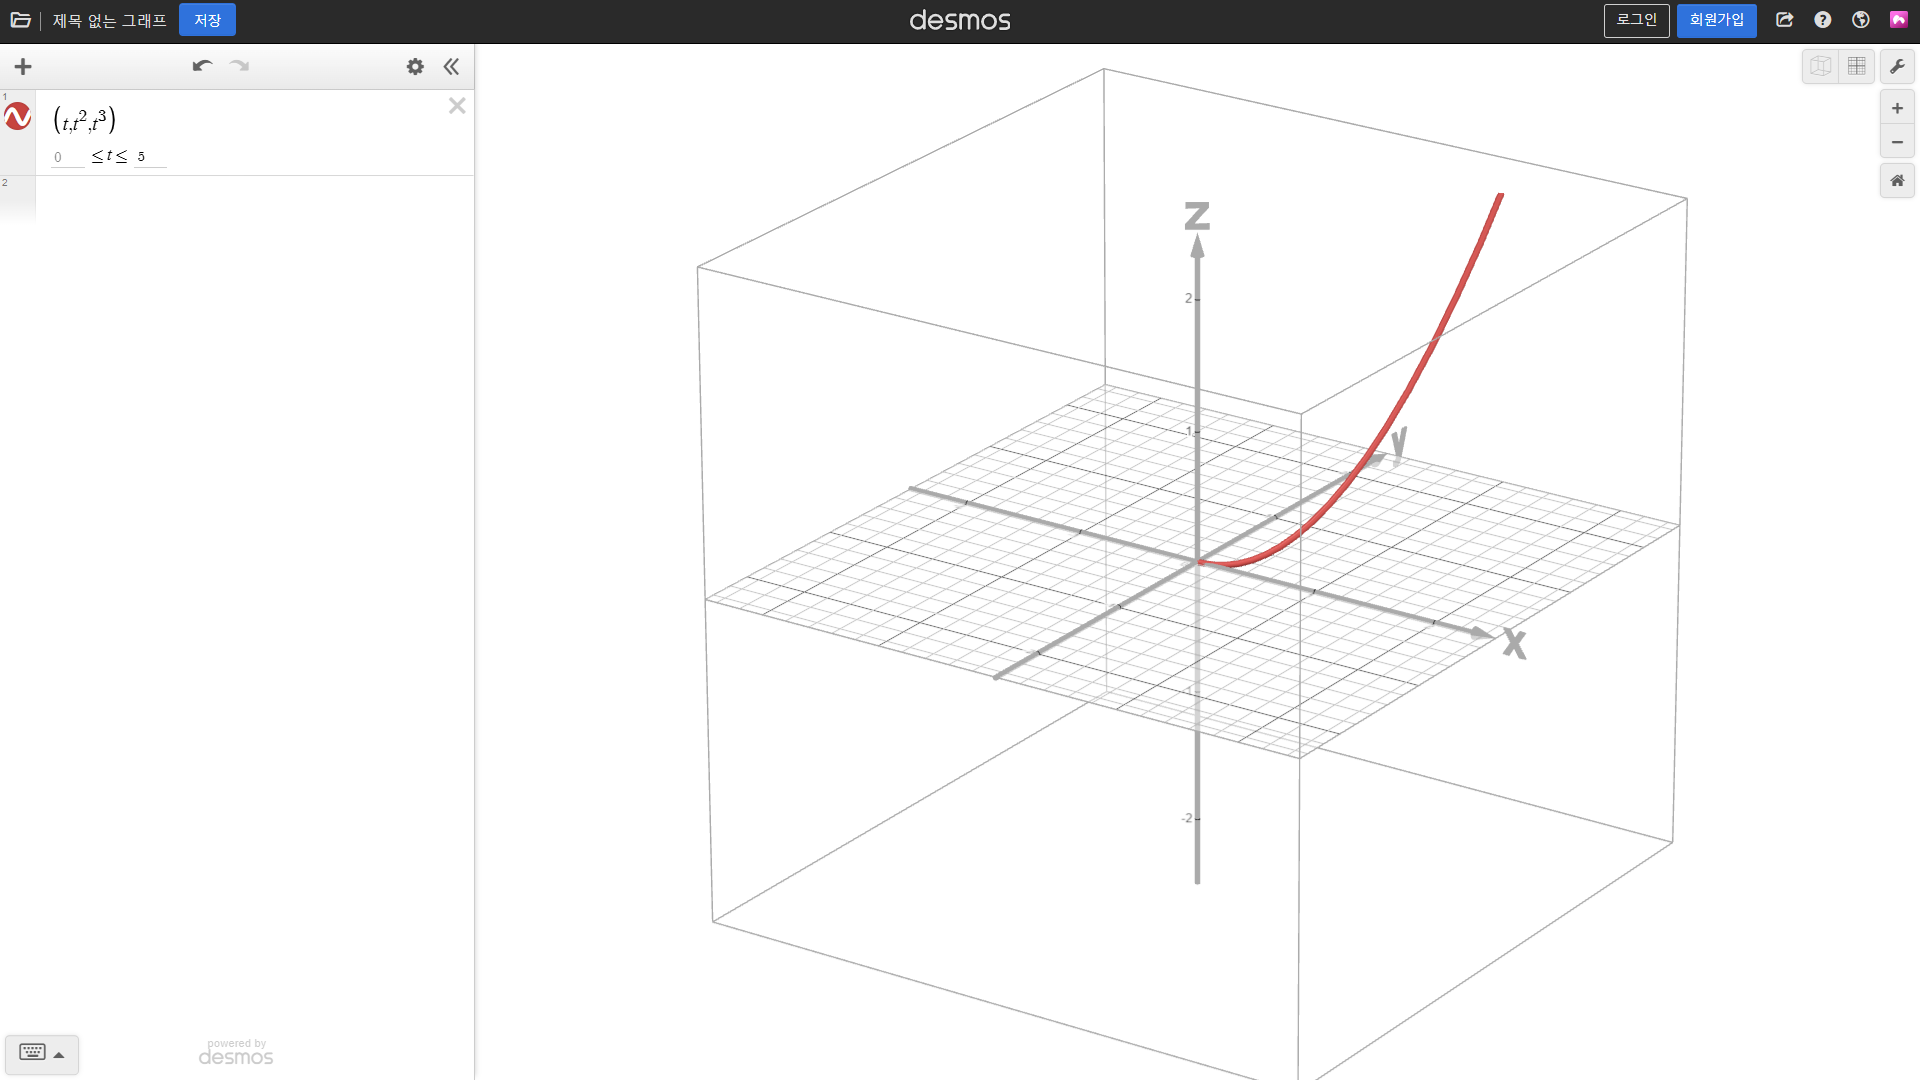
Task: Expand the on-screen keyboard
Action: 41,1053
